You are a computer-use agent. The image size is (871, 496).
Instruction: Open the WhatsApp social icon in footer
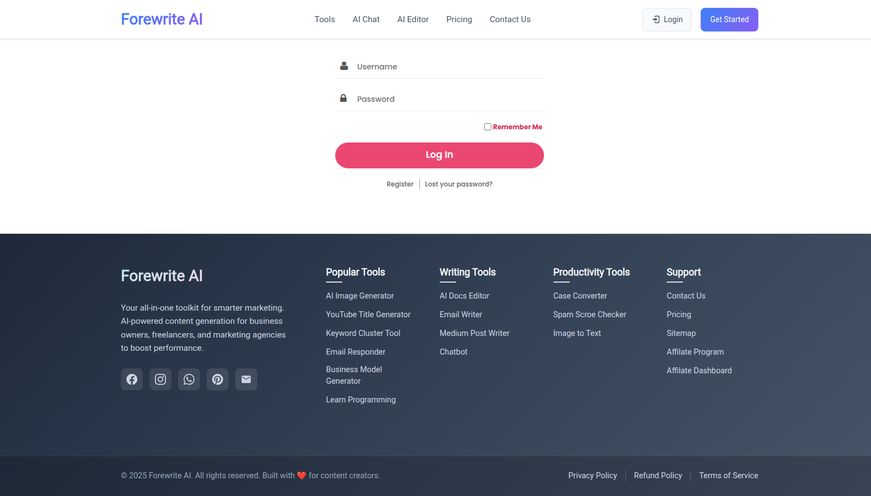tap(189, 379)
